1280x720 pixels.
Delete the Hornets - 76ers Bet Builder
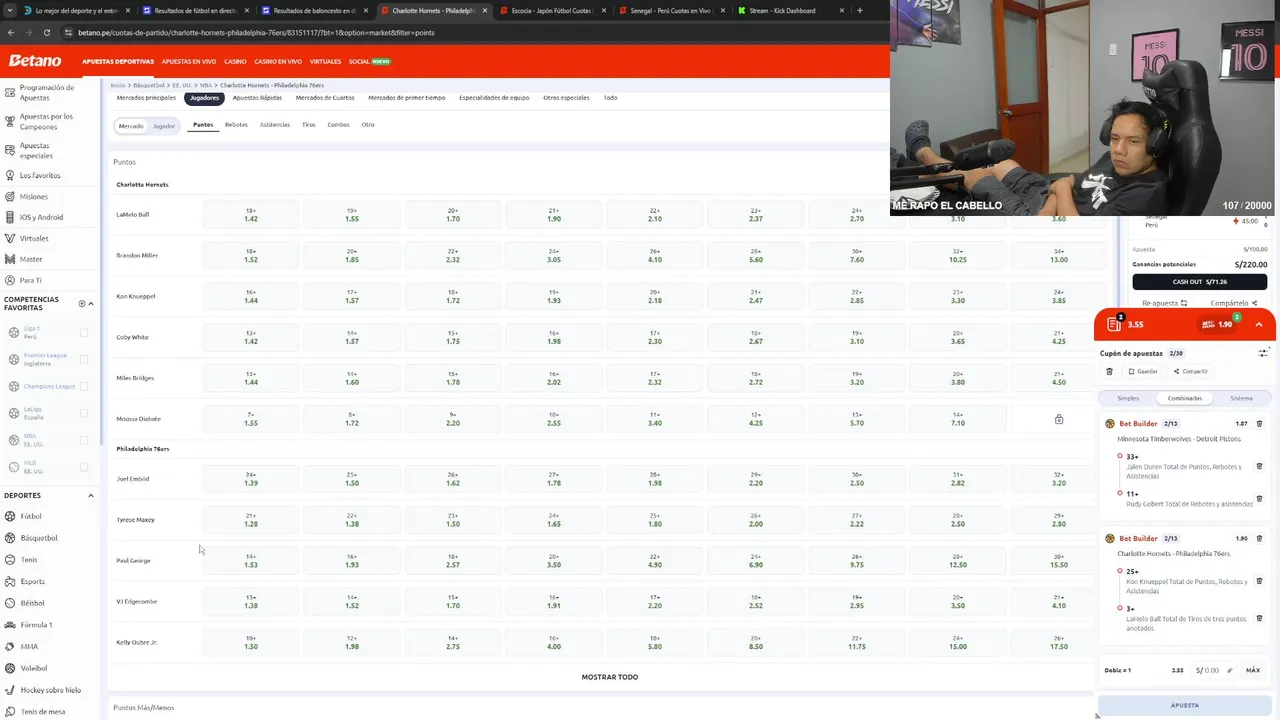coord(1259,538)
